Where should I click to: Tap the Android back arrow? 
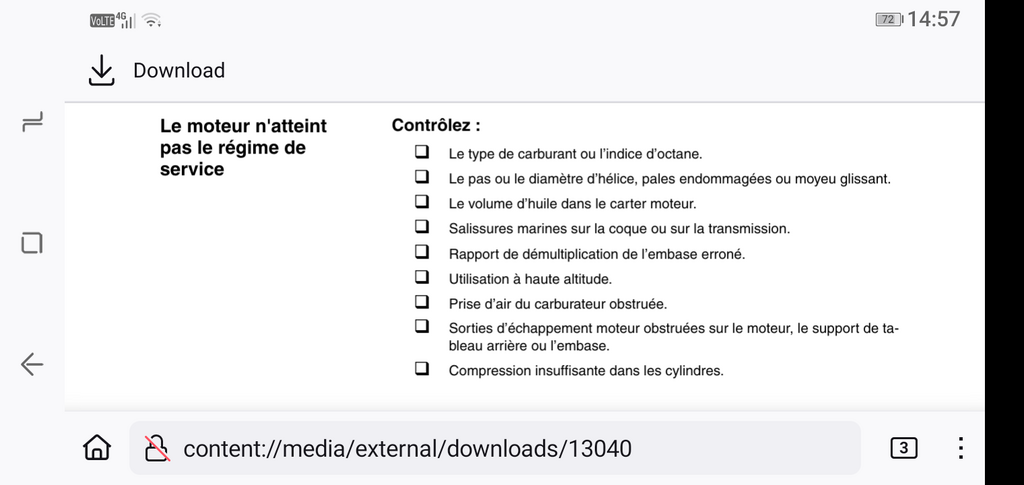pyautogui.click(x=31, y=364)
